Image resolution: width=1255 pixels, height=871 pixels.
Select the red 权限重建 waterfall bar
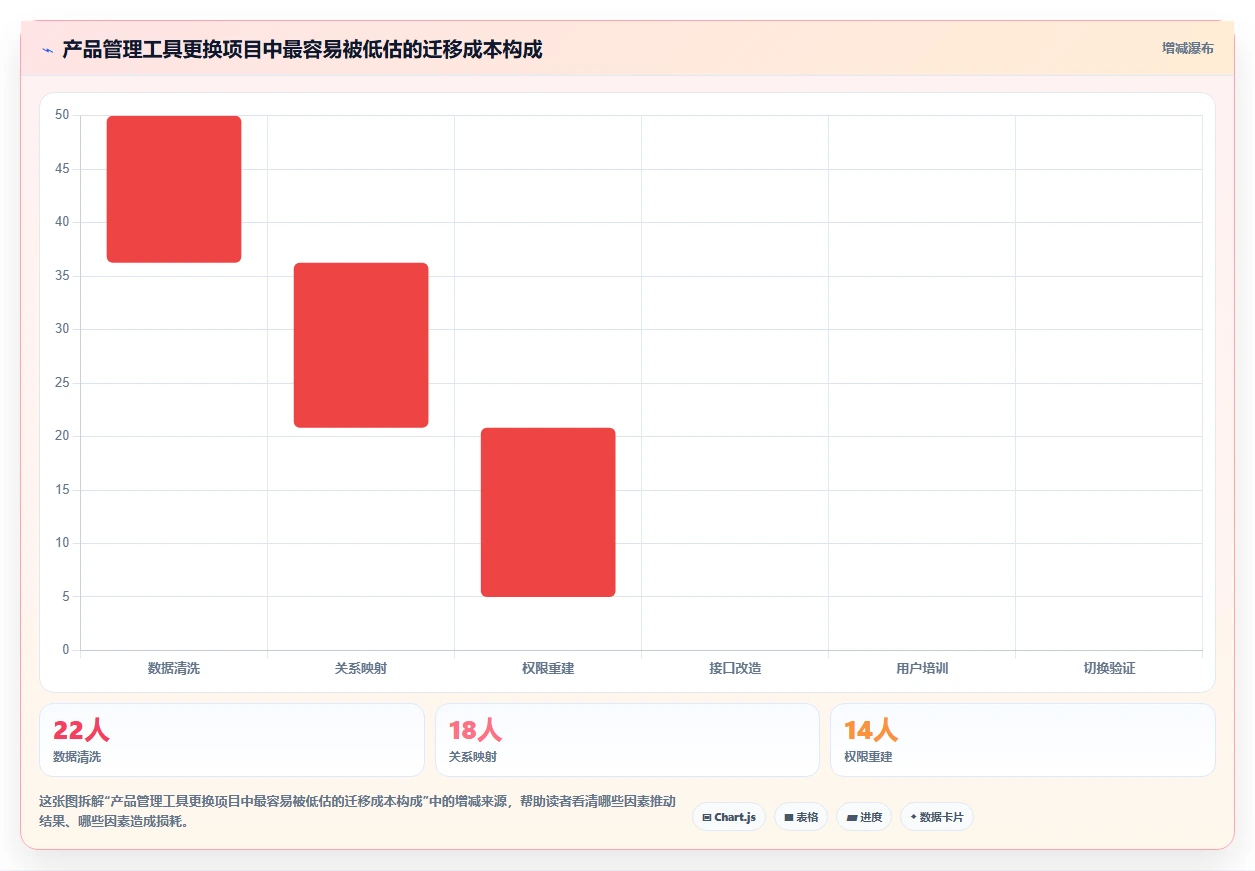(x=548, y=512)
